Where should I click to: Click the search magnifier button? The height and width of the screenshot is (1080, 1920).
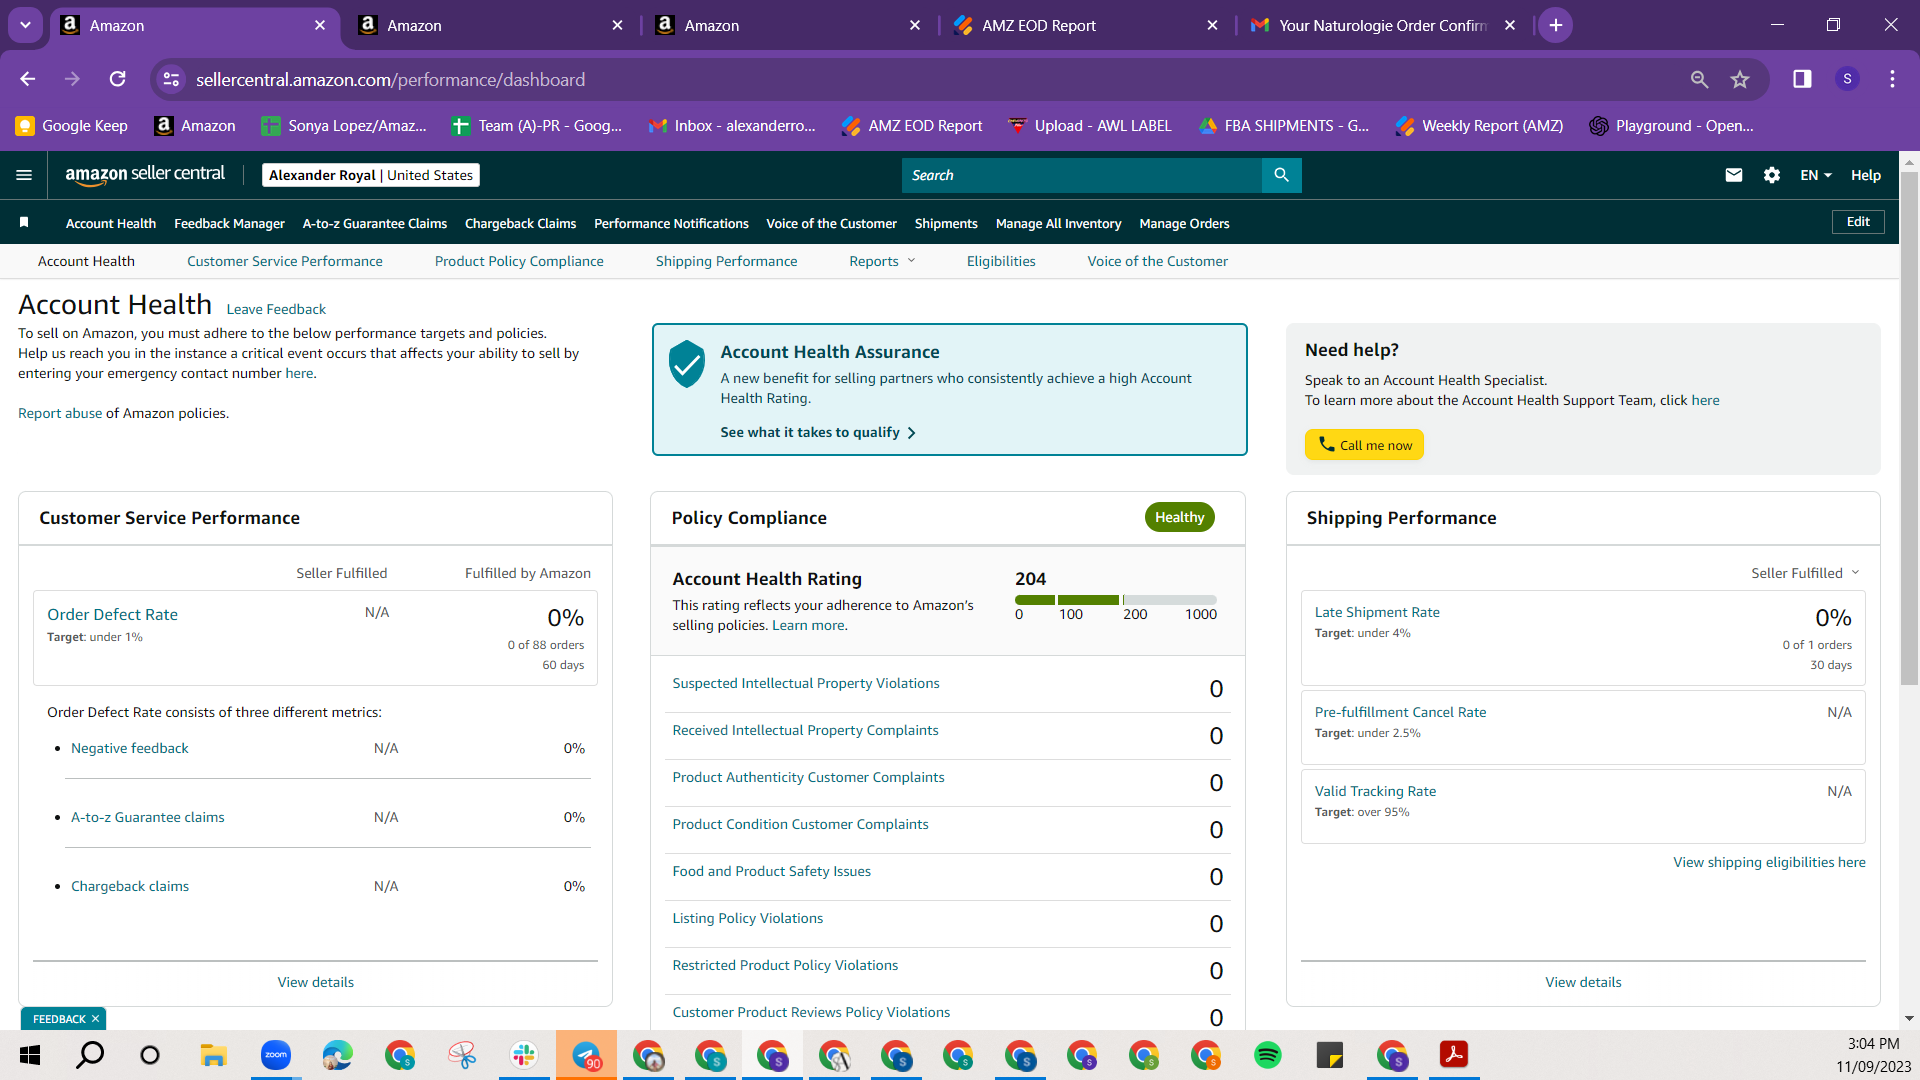pyautogui.click(x=1281, y=175)
